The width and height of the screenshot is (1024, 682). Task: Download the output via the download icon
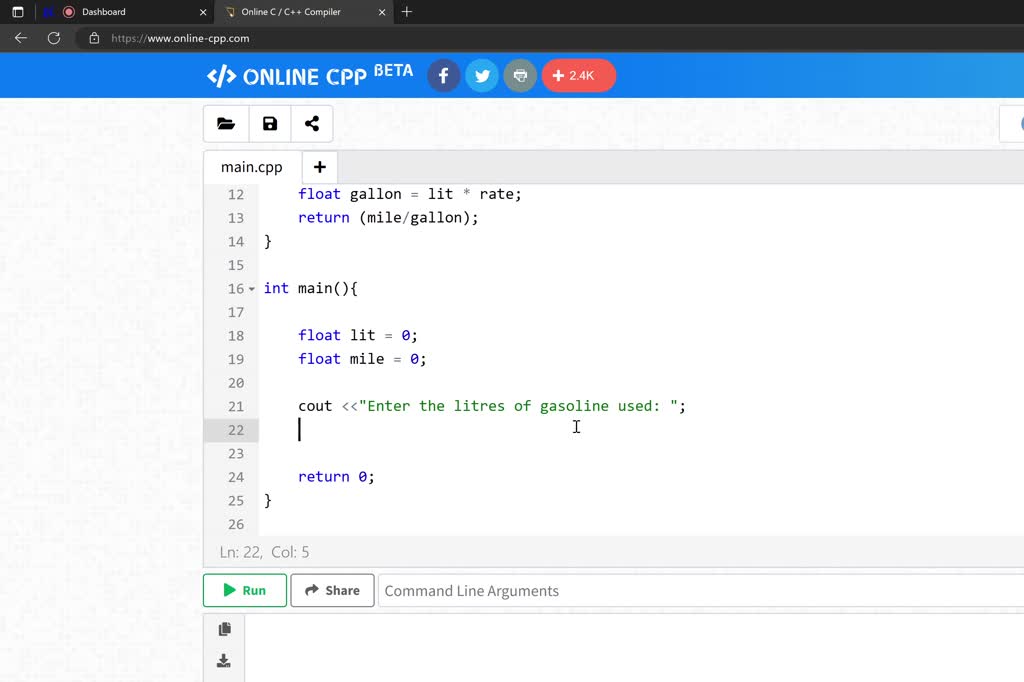click(224, 660)
